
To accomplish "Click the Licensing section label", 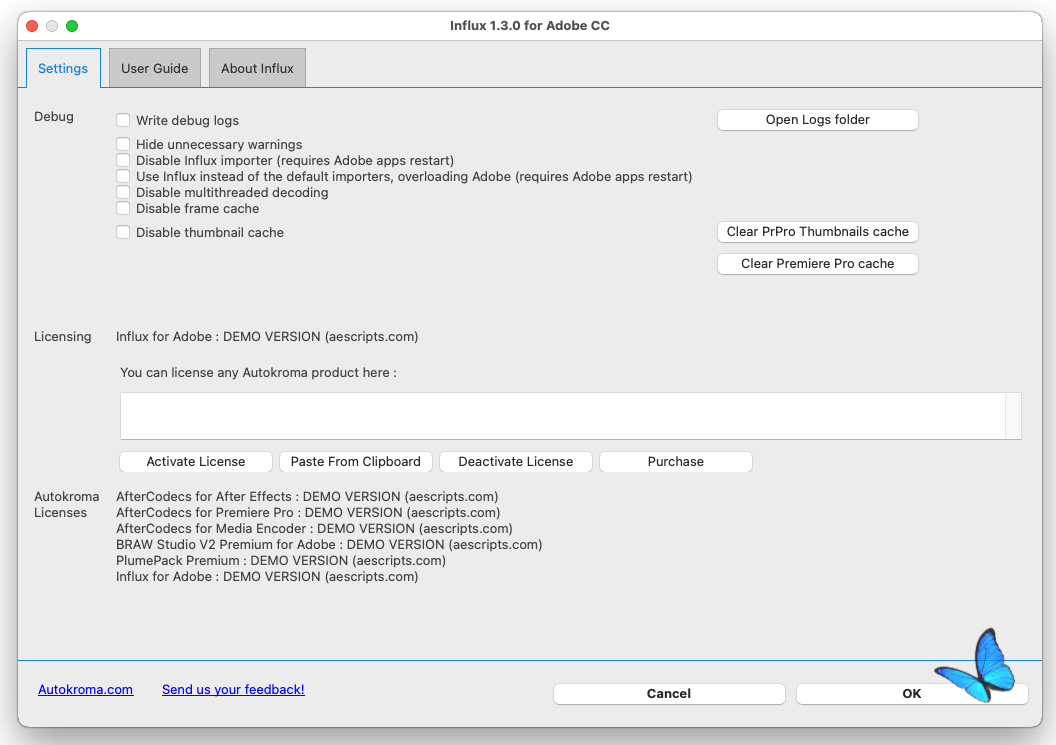I will click(x=63, y=336).
